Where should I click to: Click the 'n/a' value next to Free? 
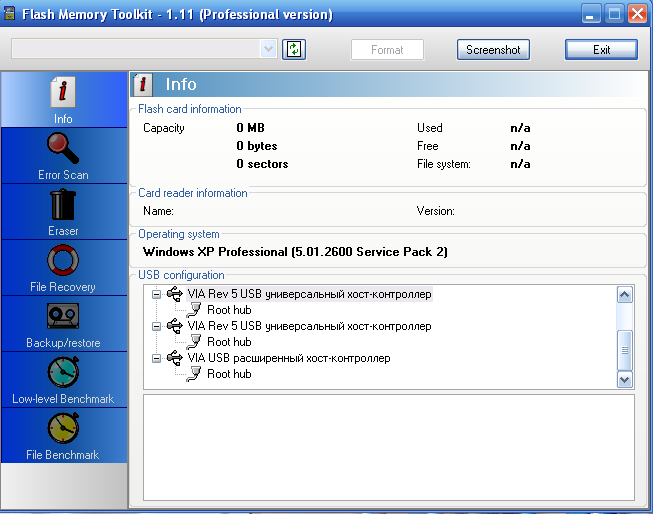[x=520, y=146]
